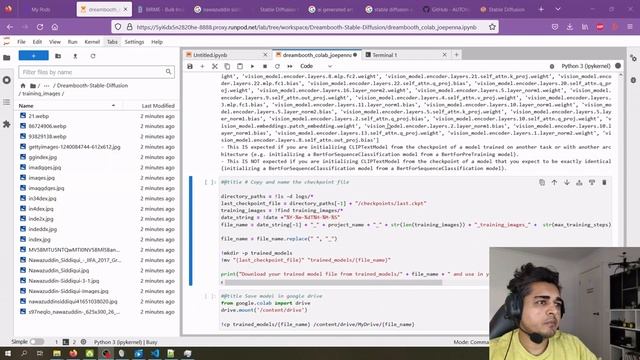Viewport: 640px width, 360px height.
Task: Open the cell type Code dropdown
Action: pos(316,66)
